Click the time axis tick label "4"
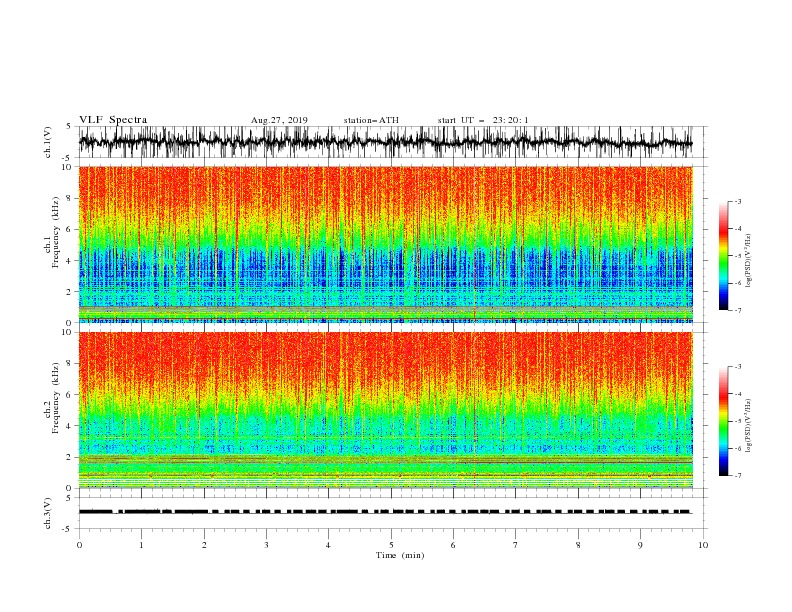The height and width of the screenshot is (612, 792). (328, 545)
